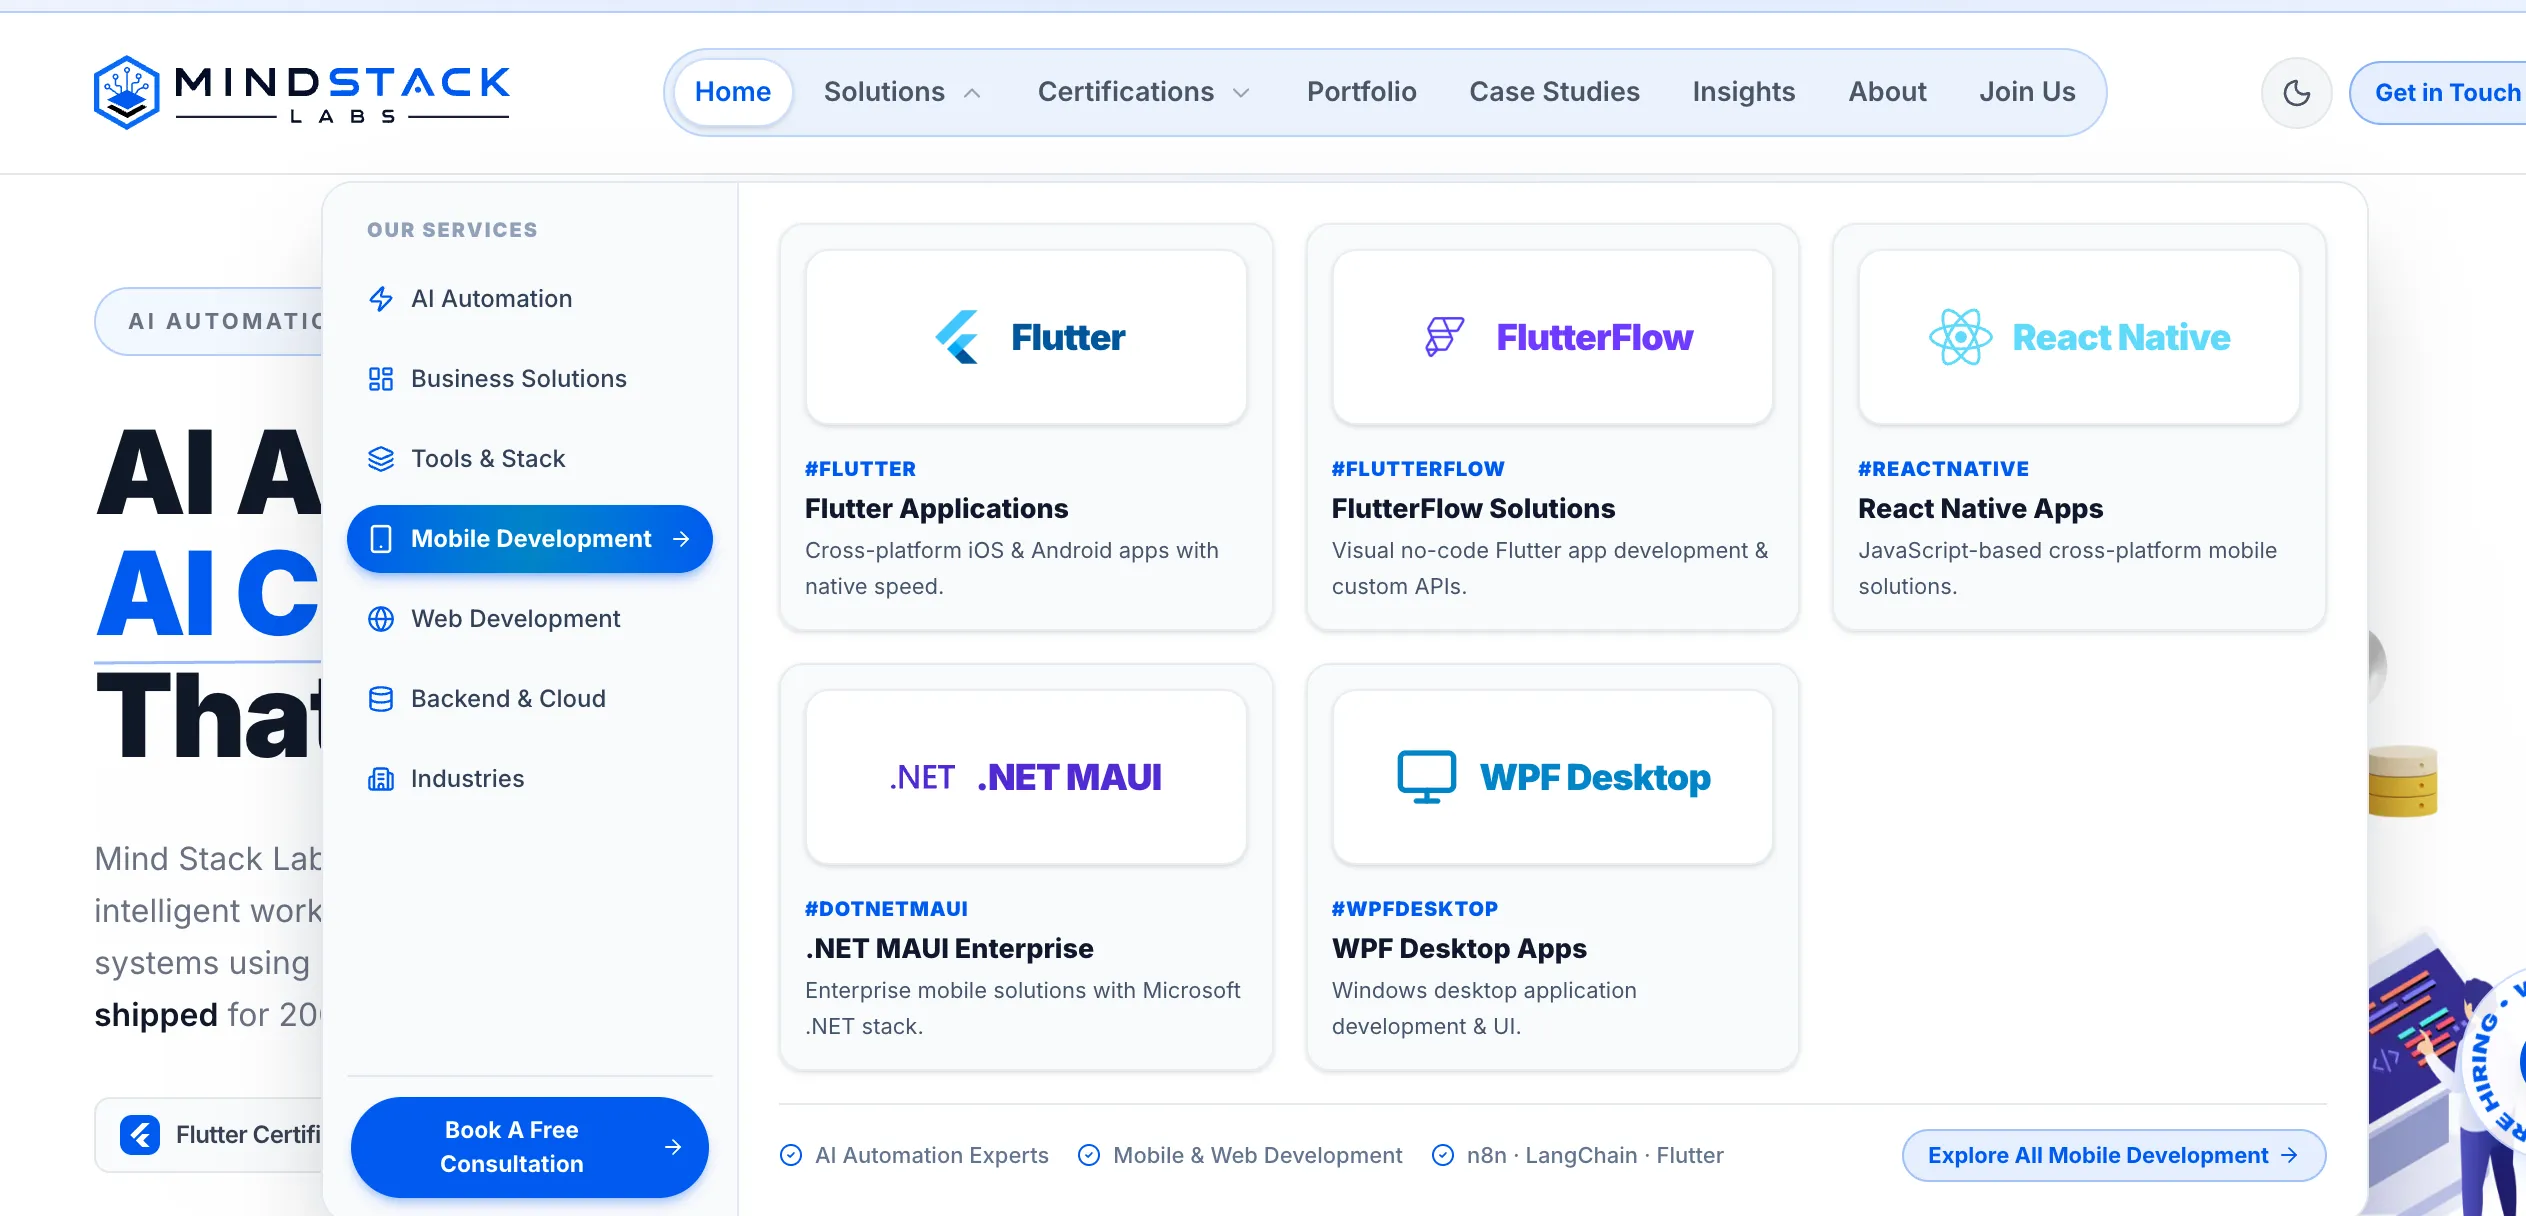Click the check icon beside n8n · LangChain · Flutter
The height and width of the screenshot is (1216, 2526).
[1443, 1155]
